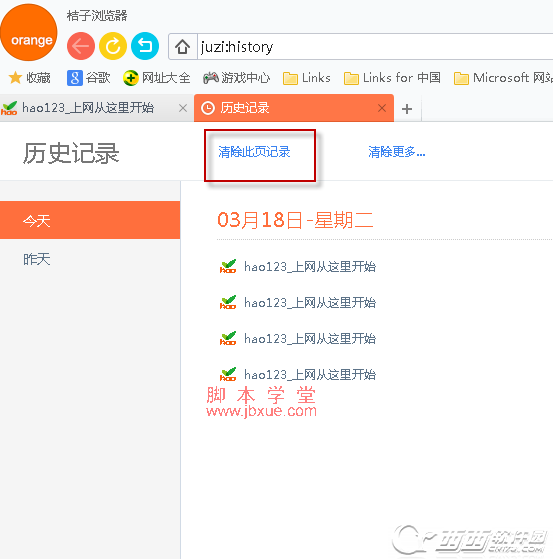Click 清除更多... link
Image resolution: width=553 pixels, height=559 pixels.
(396, 152)
